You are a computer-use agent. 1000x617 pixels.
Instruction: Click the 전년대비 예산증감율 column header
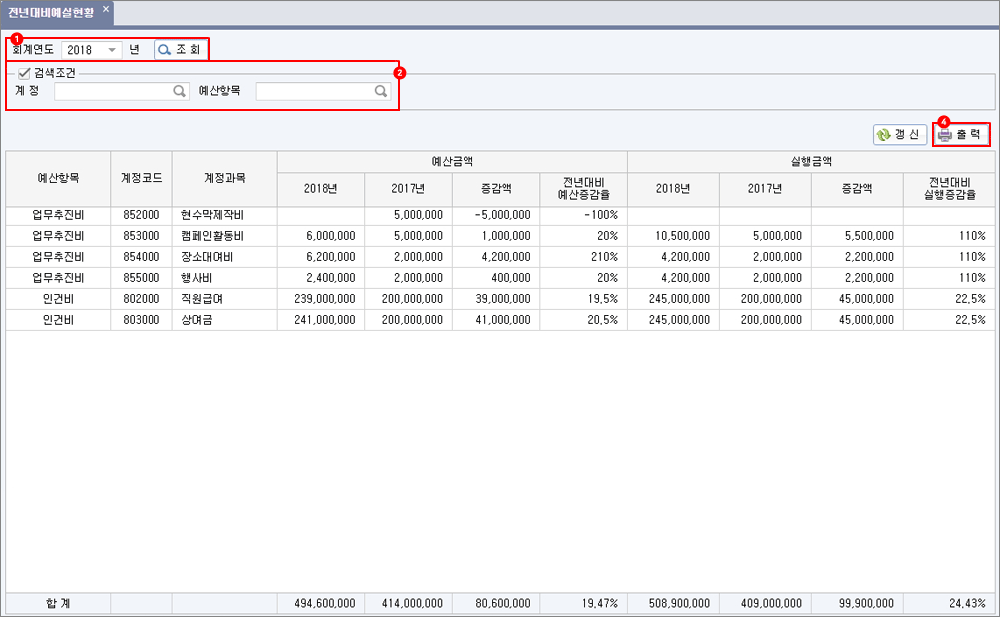pyautogui.click(x=583, y=188)
